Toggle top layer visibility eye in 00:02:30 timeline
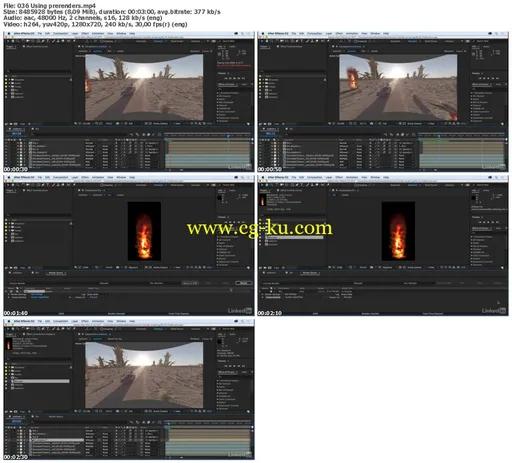 tap(6, 430)
